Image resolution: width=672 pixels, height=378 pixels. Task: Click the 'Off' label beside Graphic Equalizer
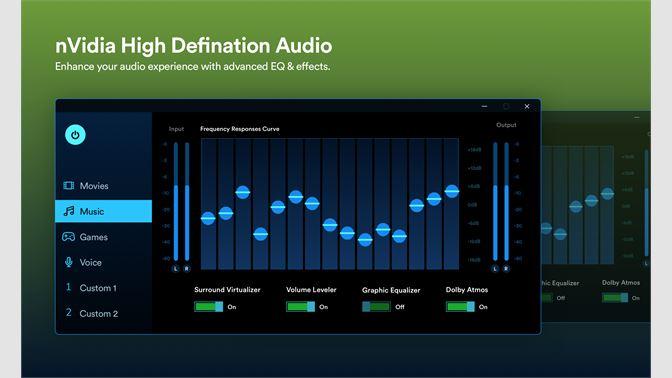(x=400, y=307)
